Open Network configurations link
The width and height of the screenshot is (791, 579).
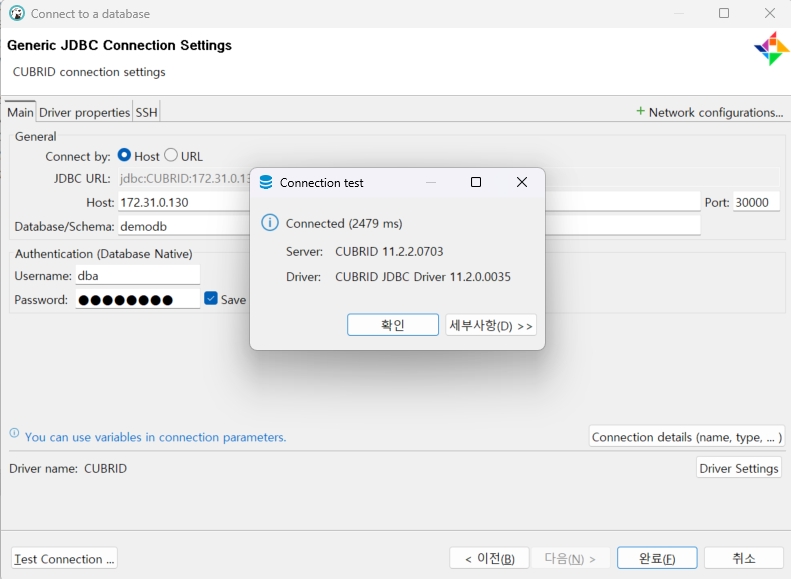(715, 112)
